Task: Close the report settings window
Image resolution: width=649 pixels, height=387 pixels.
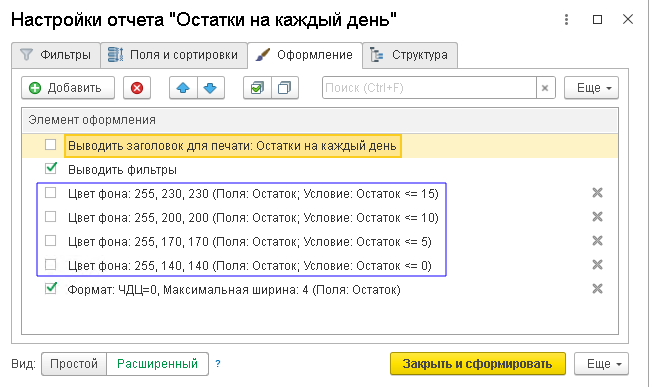Action: 628,19
